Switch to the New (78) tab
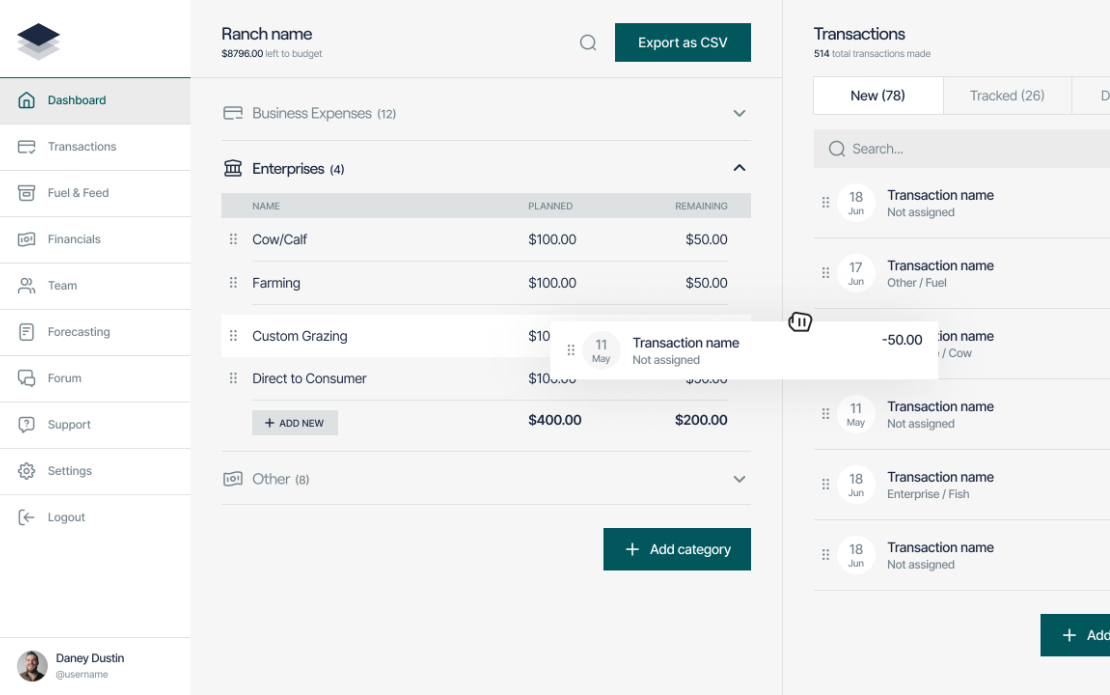Screen dimensions: 1110x695 878,96
